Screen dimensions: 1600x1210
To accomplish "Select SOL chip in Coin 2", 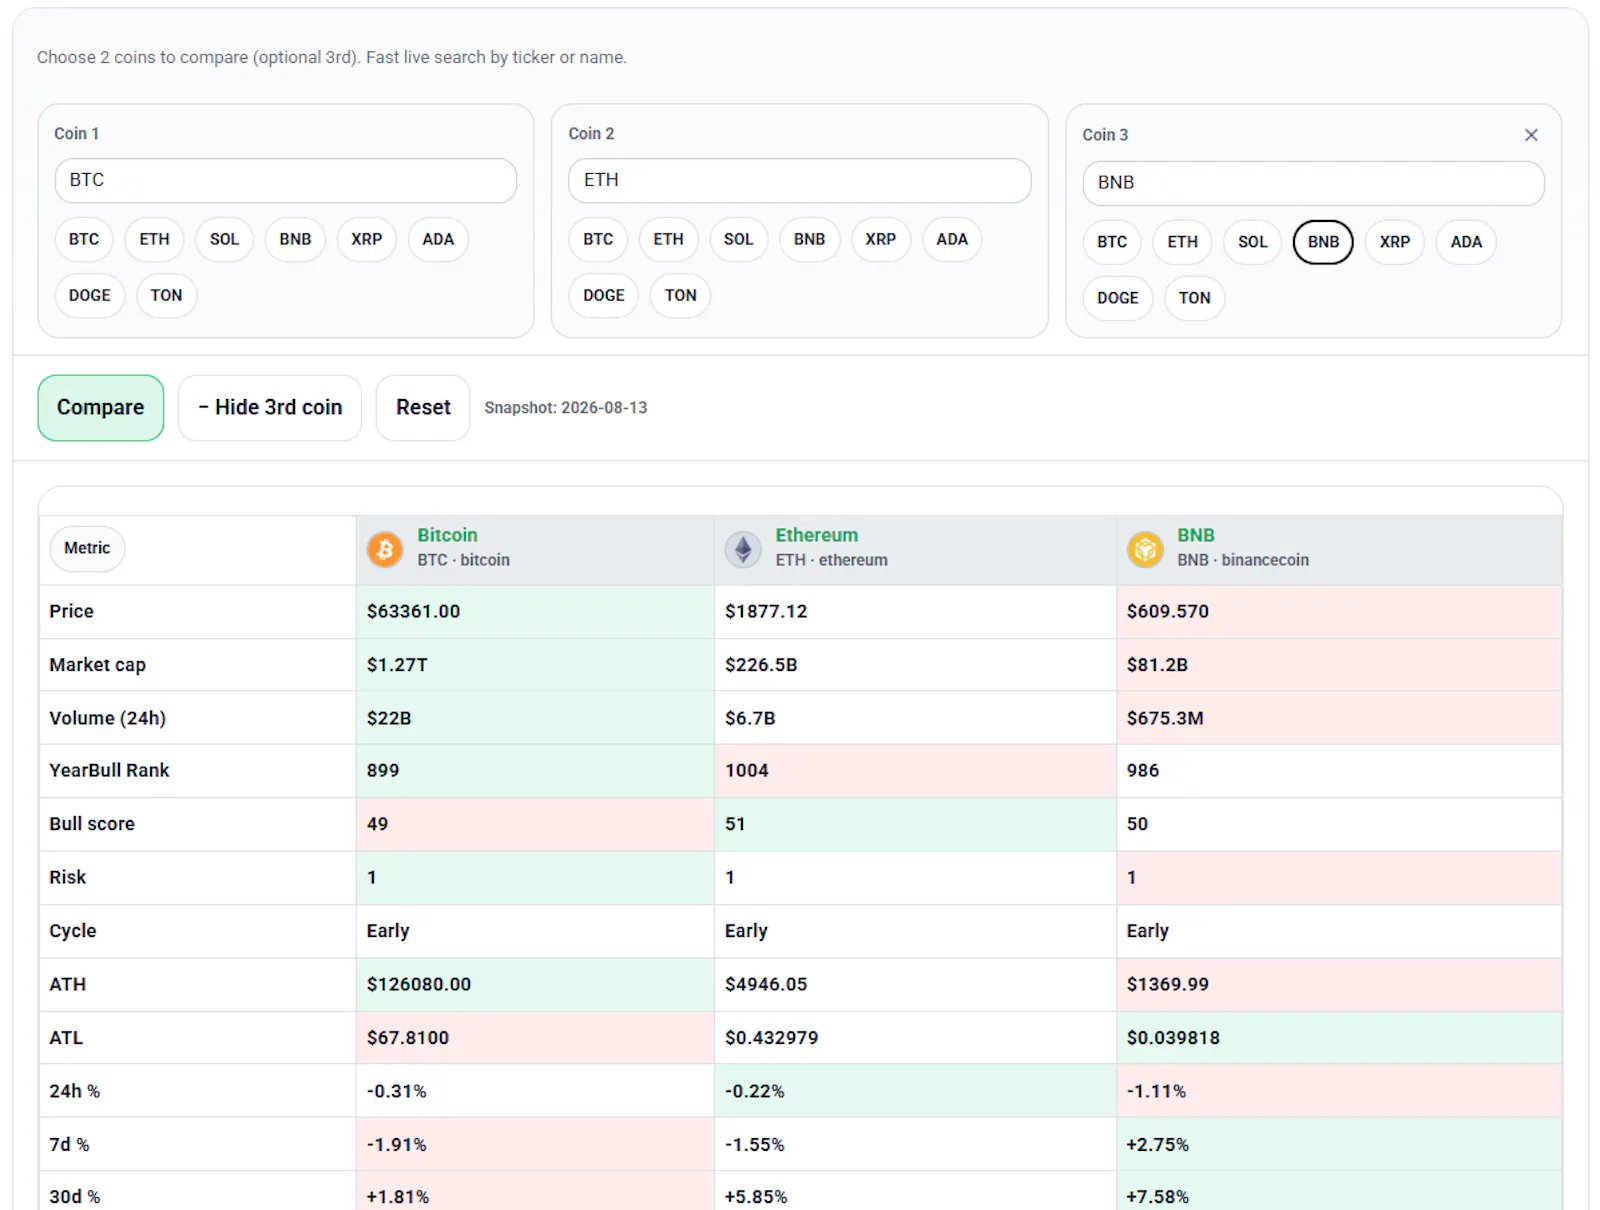I will 739,240.
